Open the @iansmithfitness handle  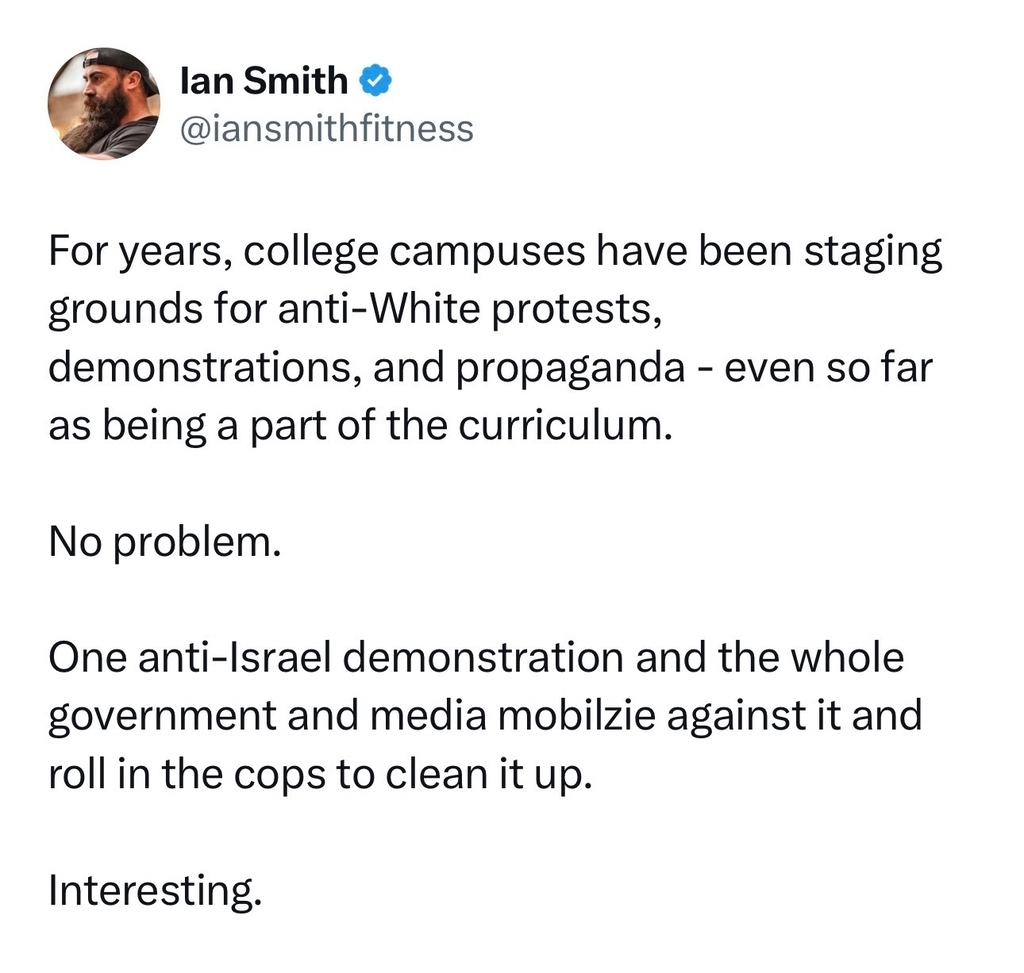[326, 128]
